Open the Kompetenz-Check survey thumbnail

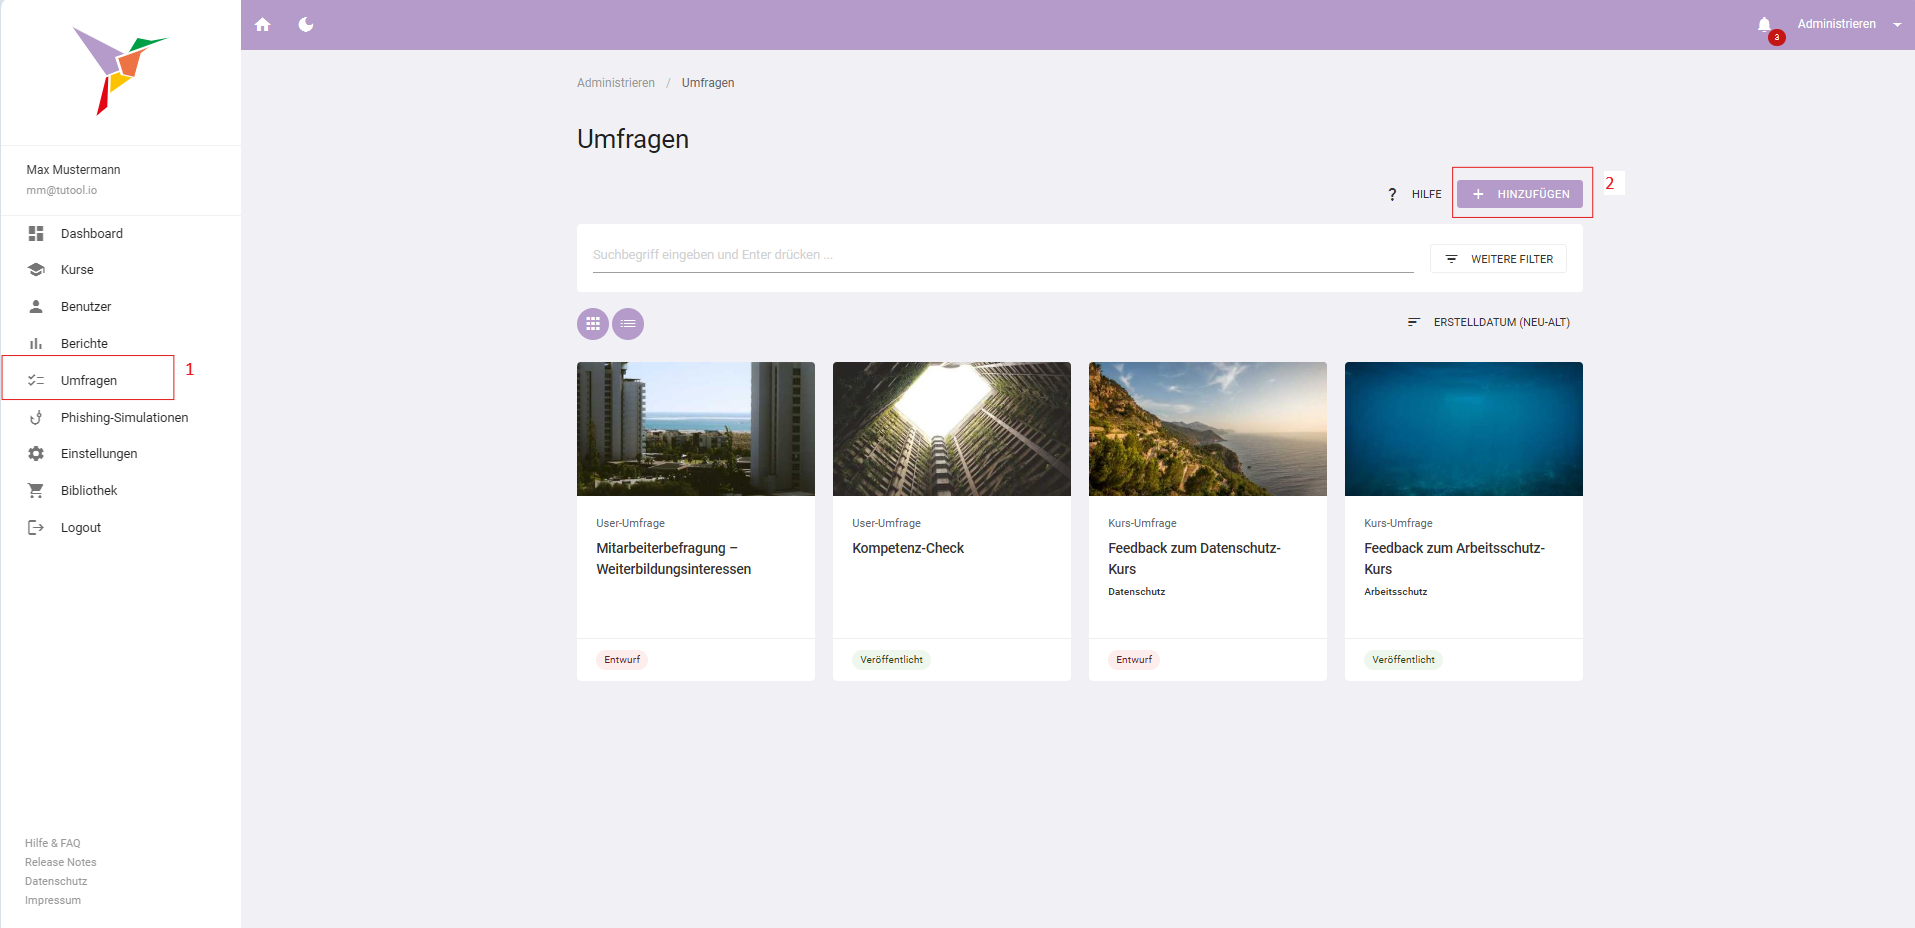(x=951, y=429)
